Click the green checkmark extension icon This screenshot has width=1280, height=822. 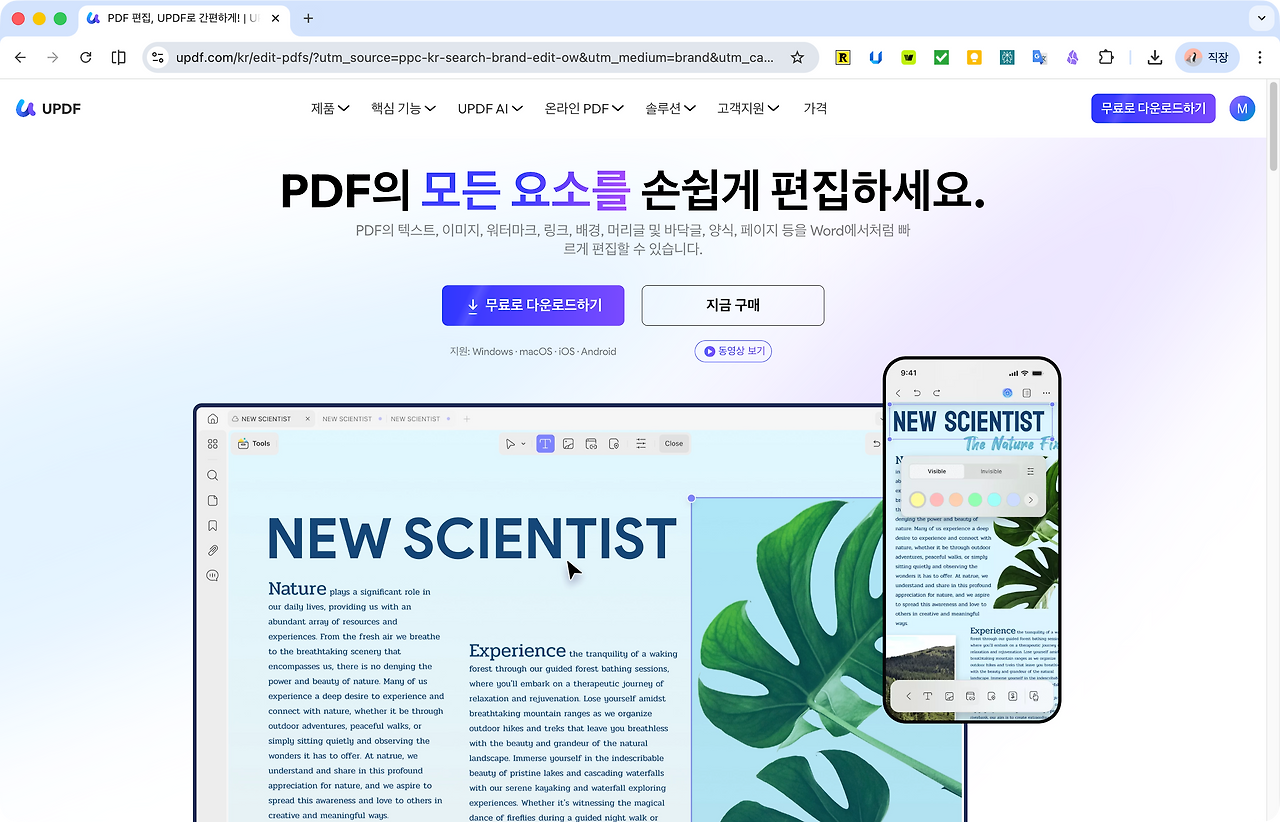click(941, 58)
